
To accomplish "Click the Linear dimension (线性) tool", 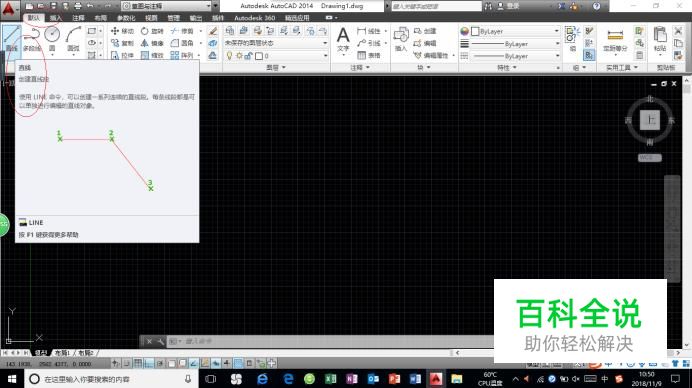I will (x=369, y=31).
